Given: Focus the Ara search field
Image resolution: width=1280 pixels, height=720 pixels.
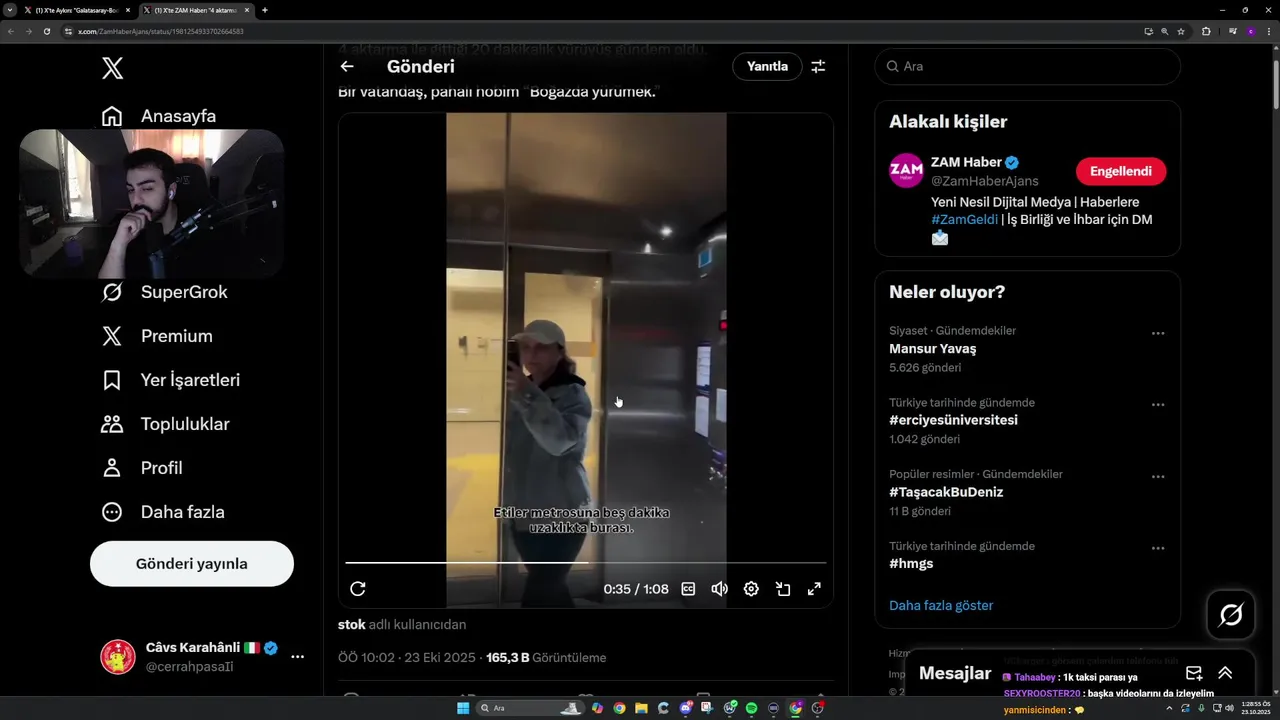Looking at the screenshot, I should pos(1028,67).
